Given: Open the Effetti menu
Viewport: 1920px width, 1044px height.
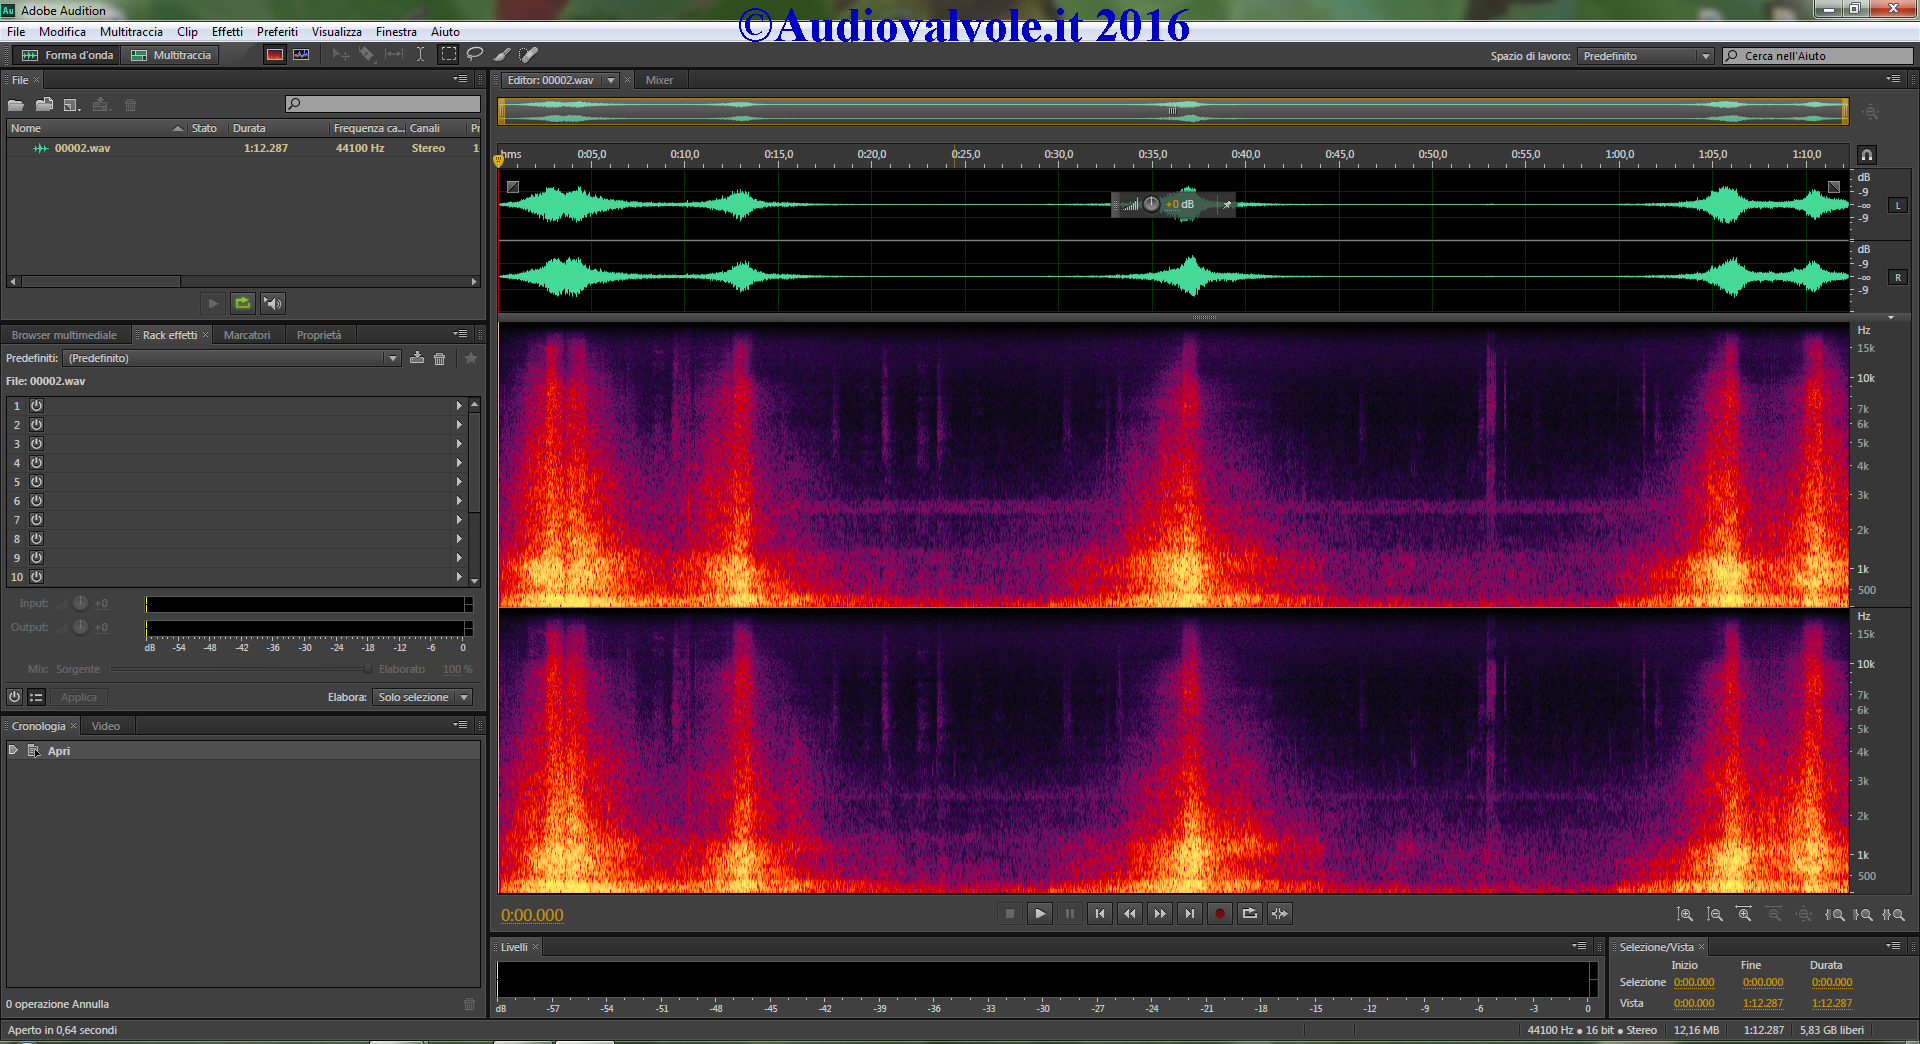Looking at the screenshot, I should [x=227, y=32].
